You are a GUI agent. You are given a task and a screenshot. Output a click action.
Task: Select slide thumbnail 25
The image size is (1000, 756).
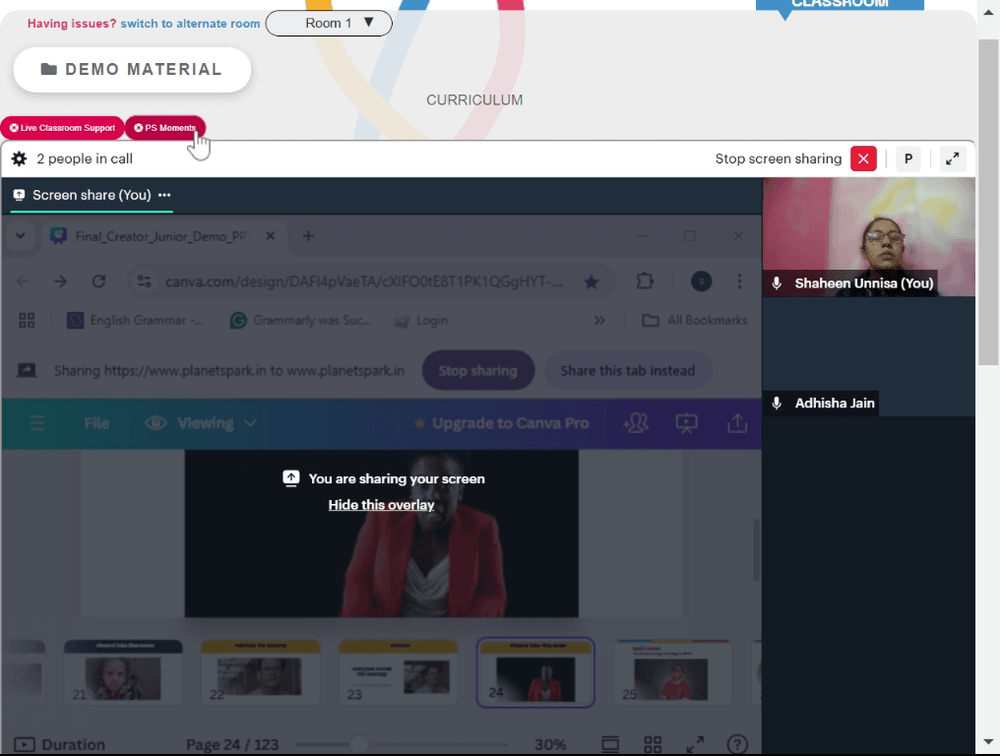(x=673, y=672)
